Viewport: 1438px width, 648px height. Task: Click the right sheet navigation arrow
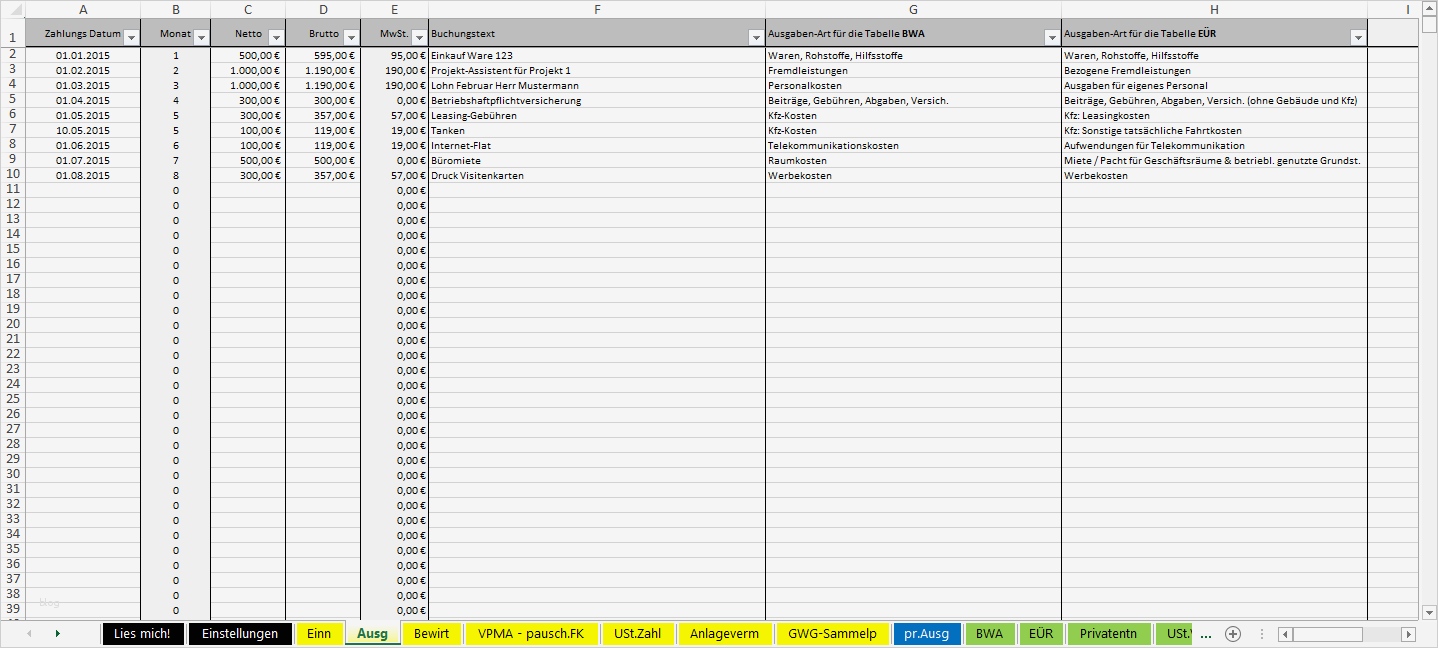pos(57,633)
